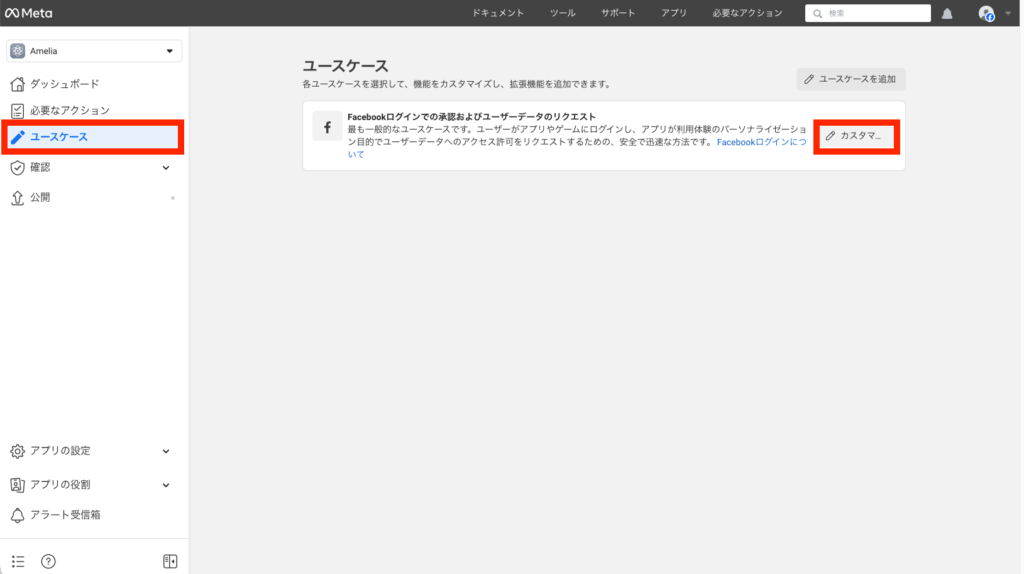This screenshot has width=1024, height=574.
Task: Open notifications bell icon
Action: [x=947, y=14]
